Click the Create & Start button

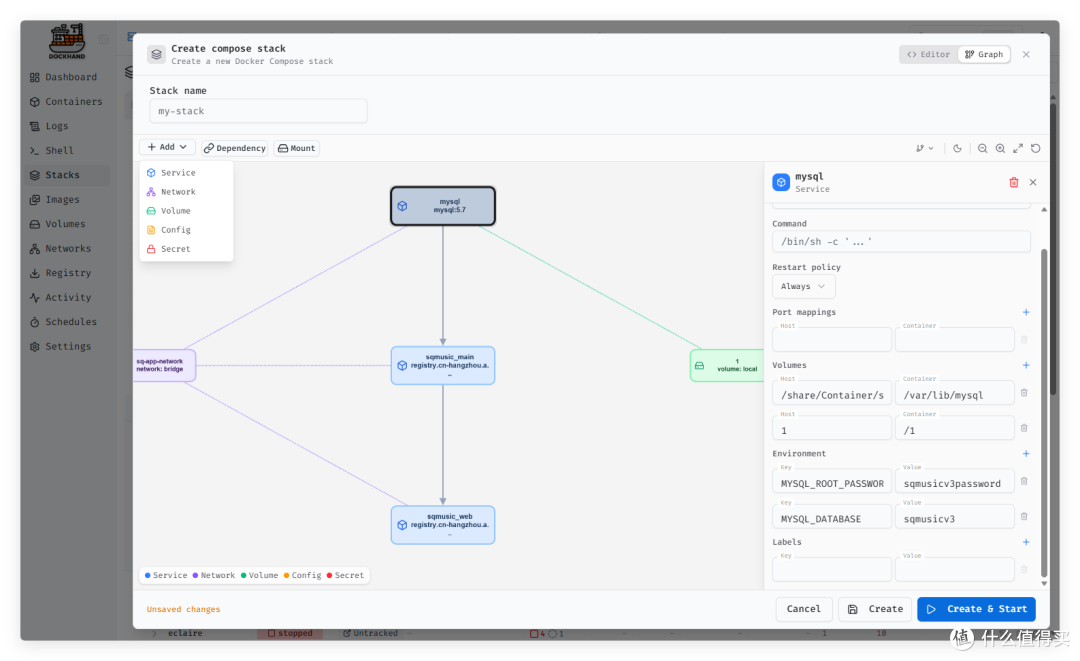(977, 609)
